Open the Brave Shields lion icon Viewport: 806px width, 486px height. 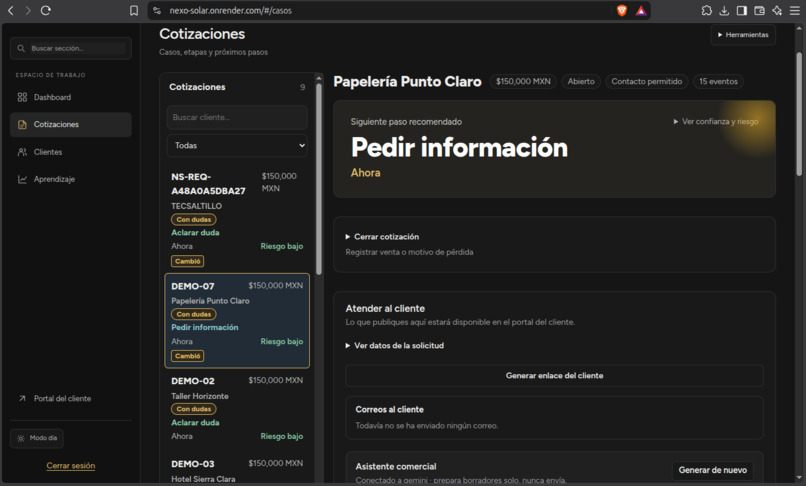coord(621,10)
